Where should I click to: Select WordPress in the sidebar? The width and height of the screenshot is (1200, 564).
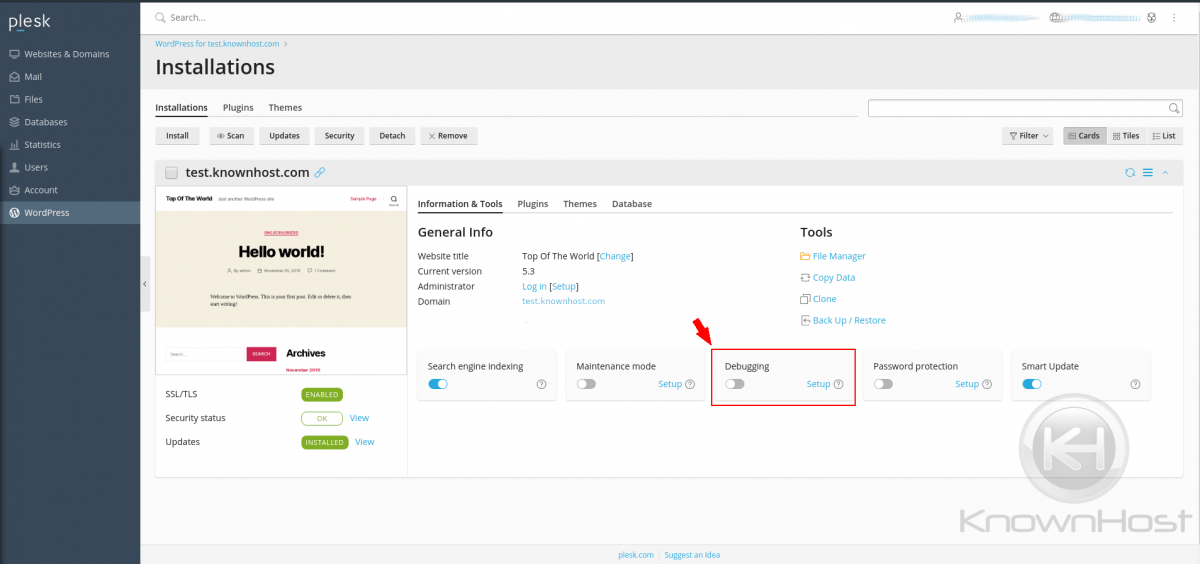(70, 212)
